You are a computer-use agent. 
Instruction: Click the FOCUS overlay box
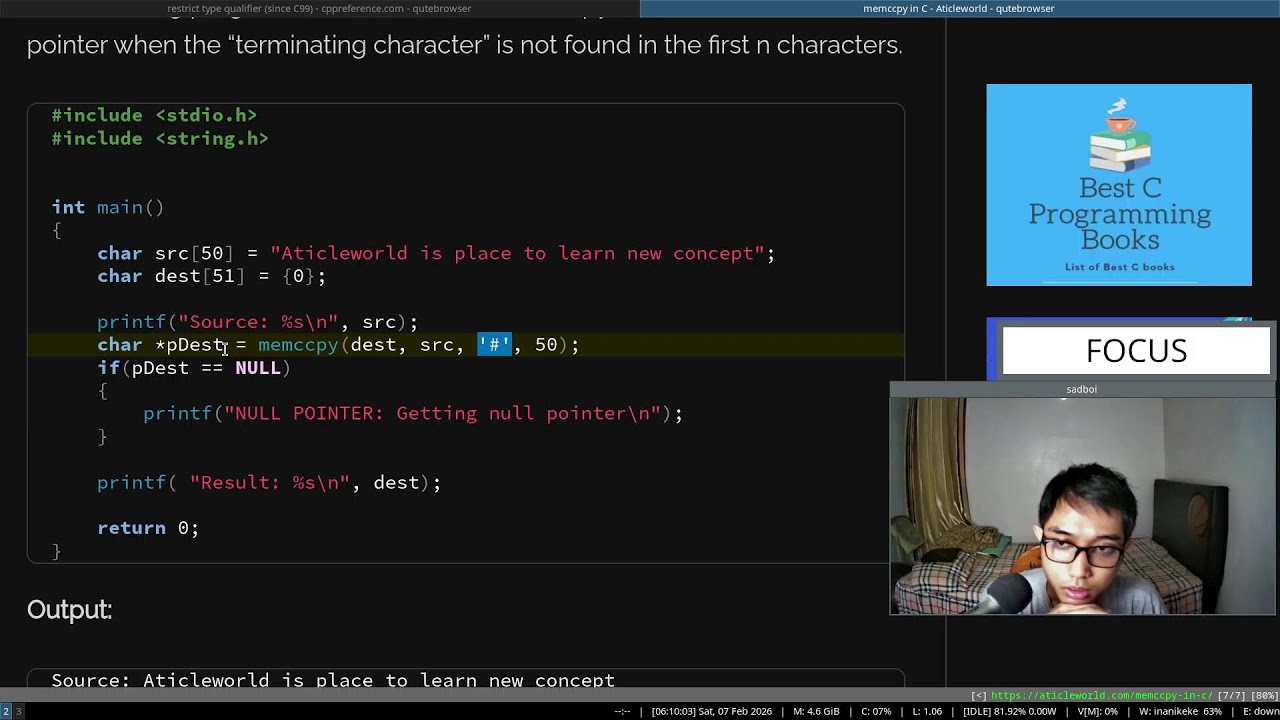pos(1136,351)
